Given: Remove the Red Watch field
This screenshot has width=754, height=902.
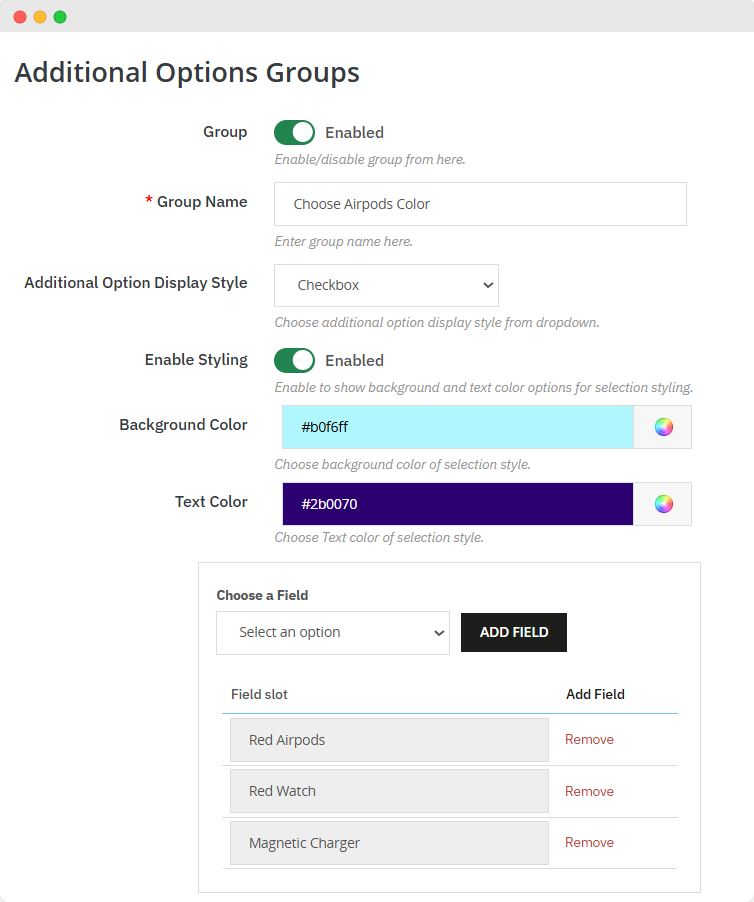Looking at the screenshot, I should (x=589, y=791).
